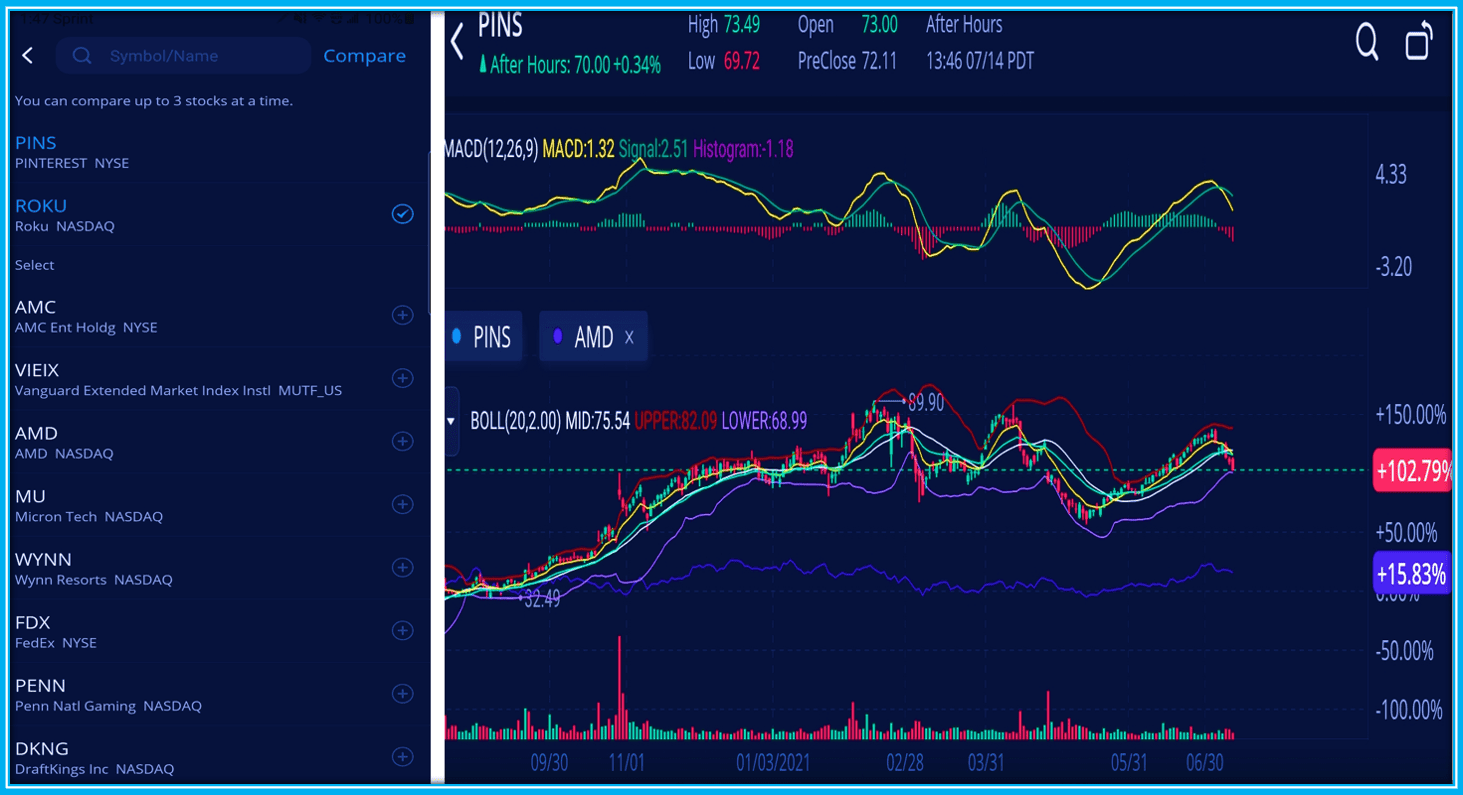1463x795 pixels.
Task: Go back from the compare list
Action: click(28, 56)
